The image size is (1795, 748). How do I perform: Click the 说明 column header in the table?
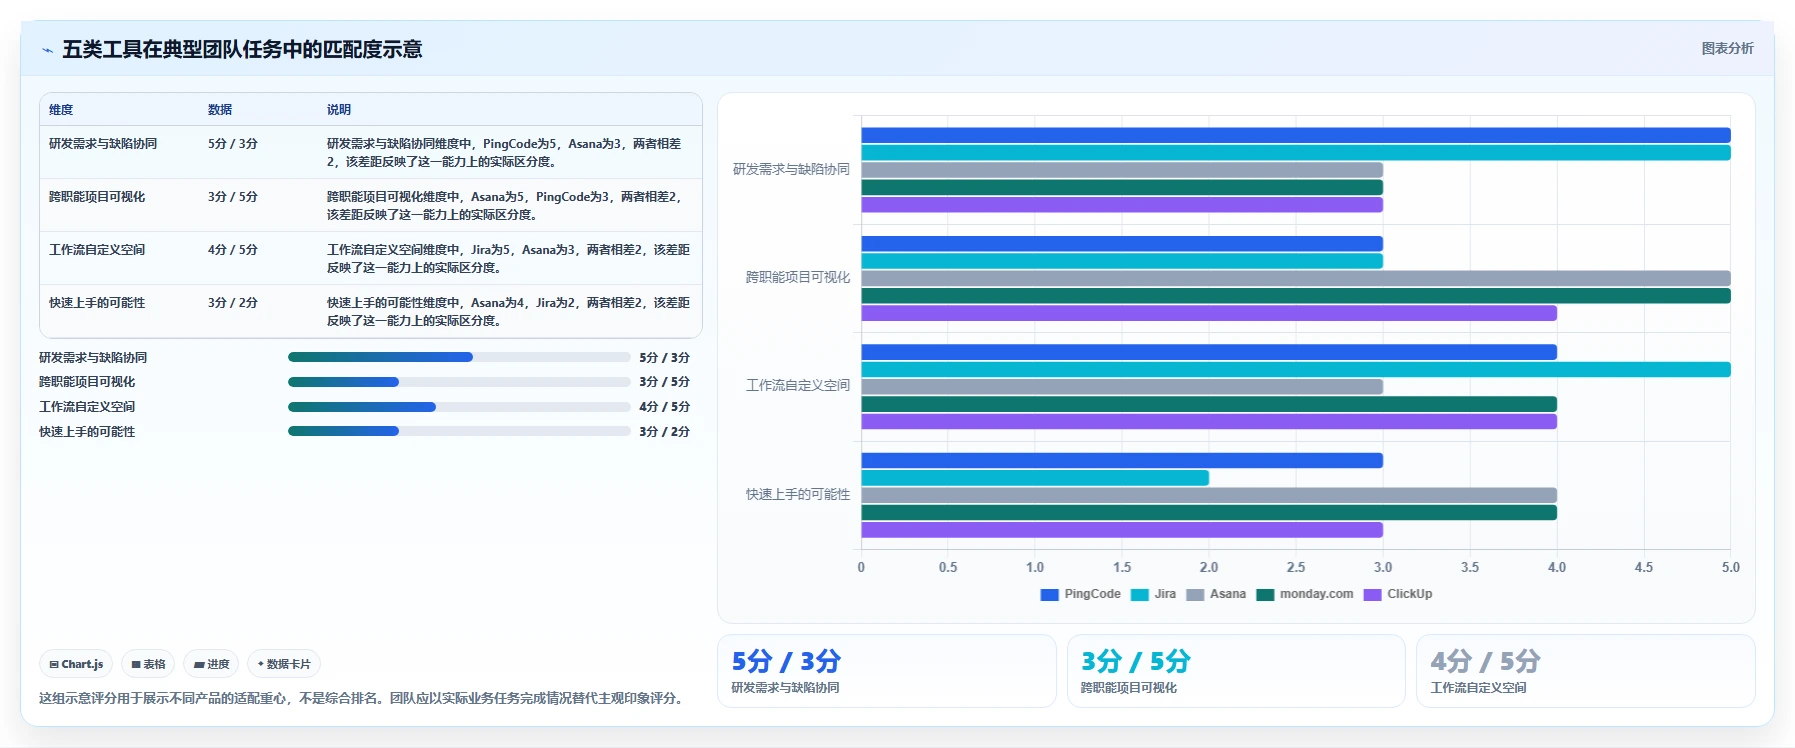[339, 109]
